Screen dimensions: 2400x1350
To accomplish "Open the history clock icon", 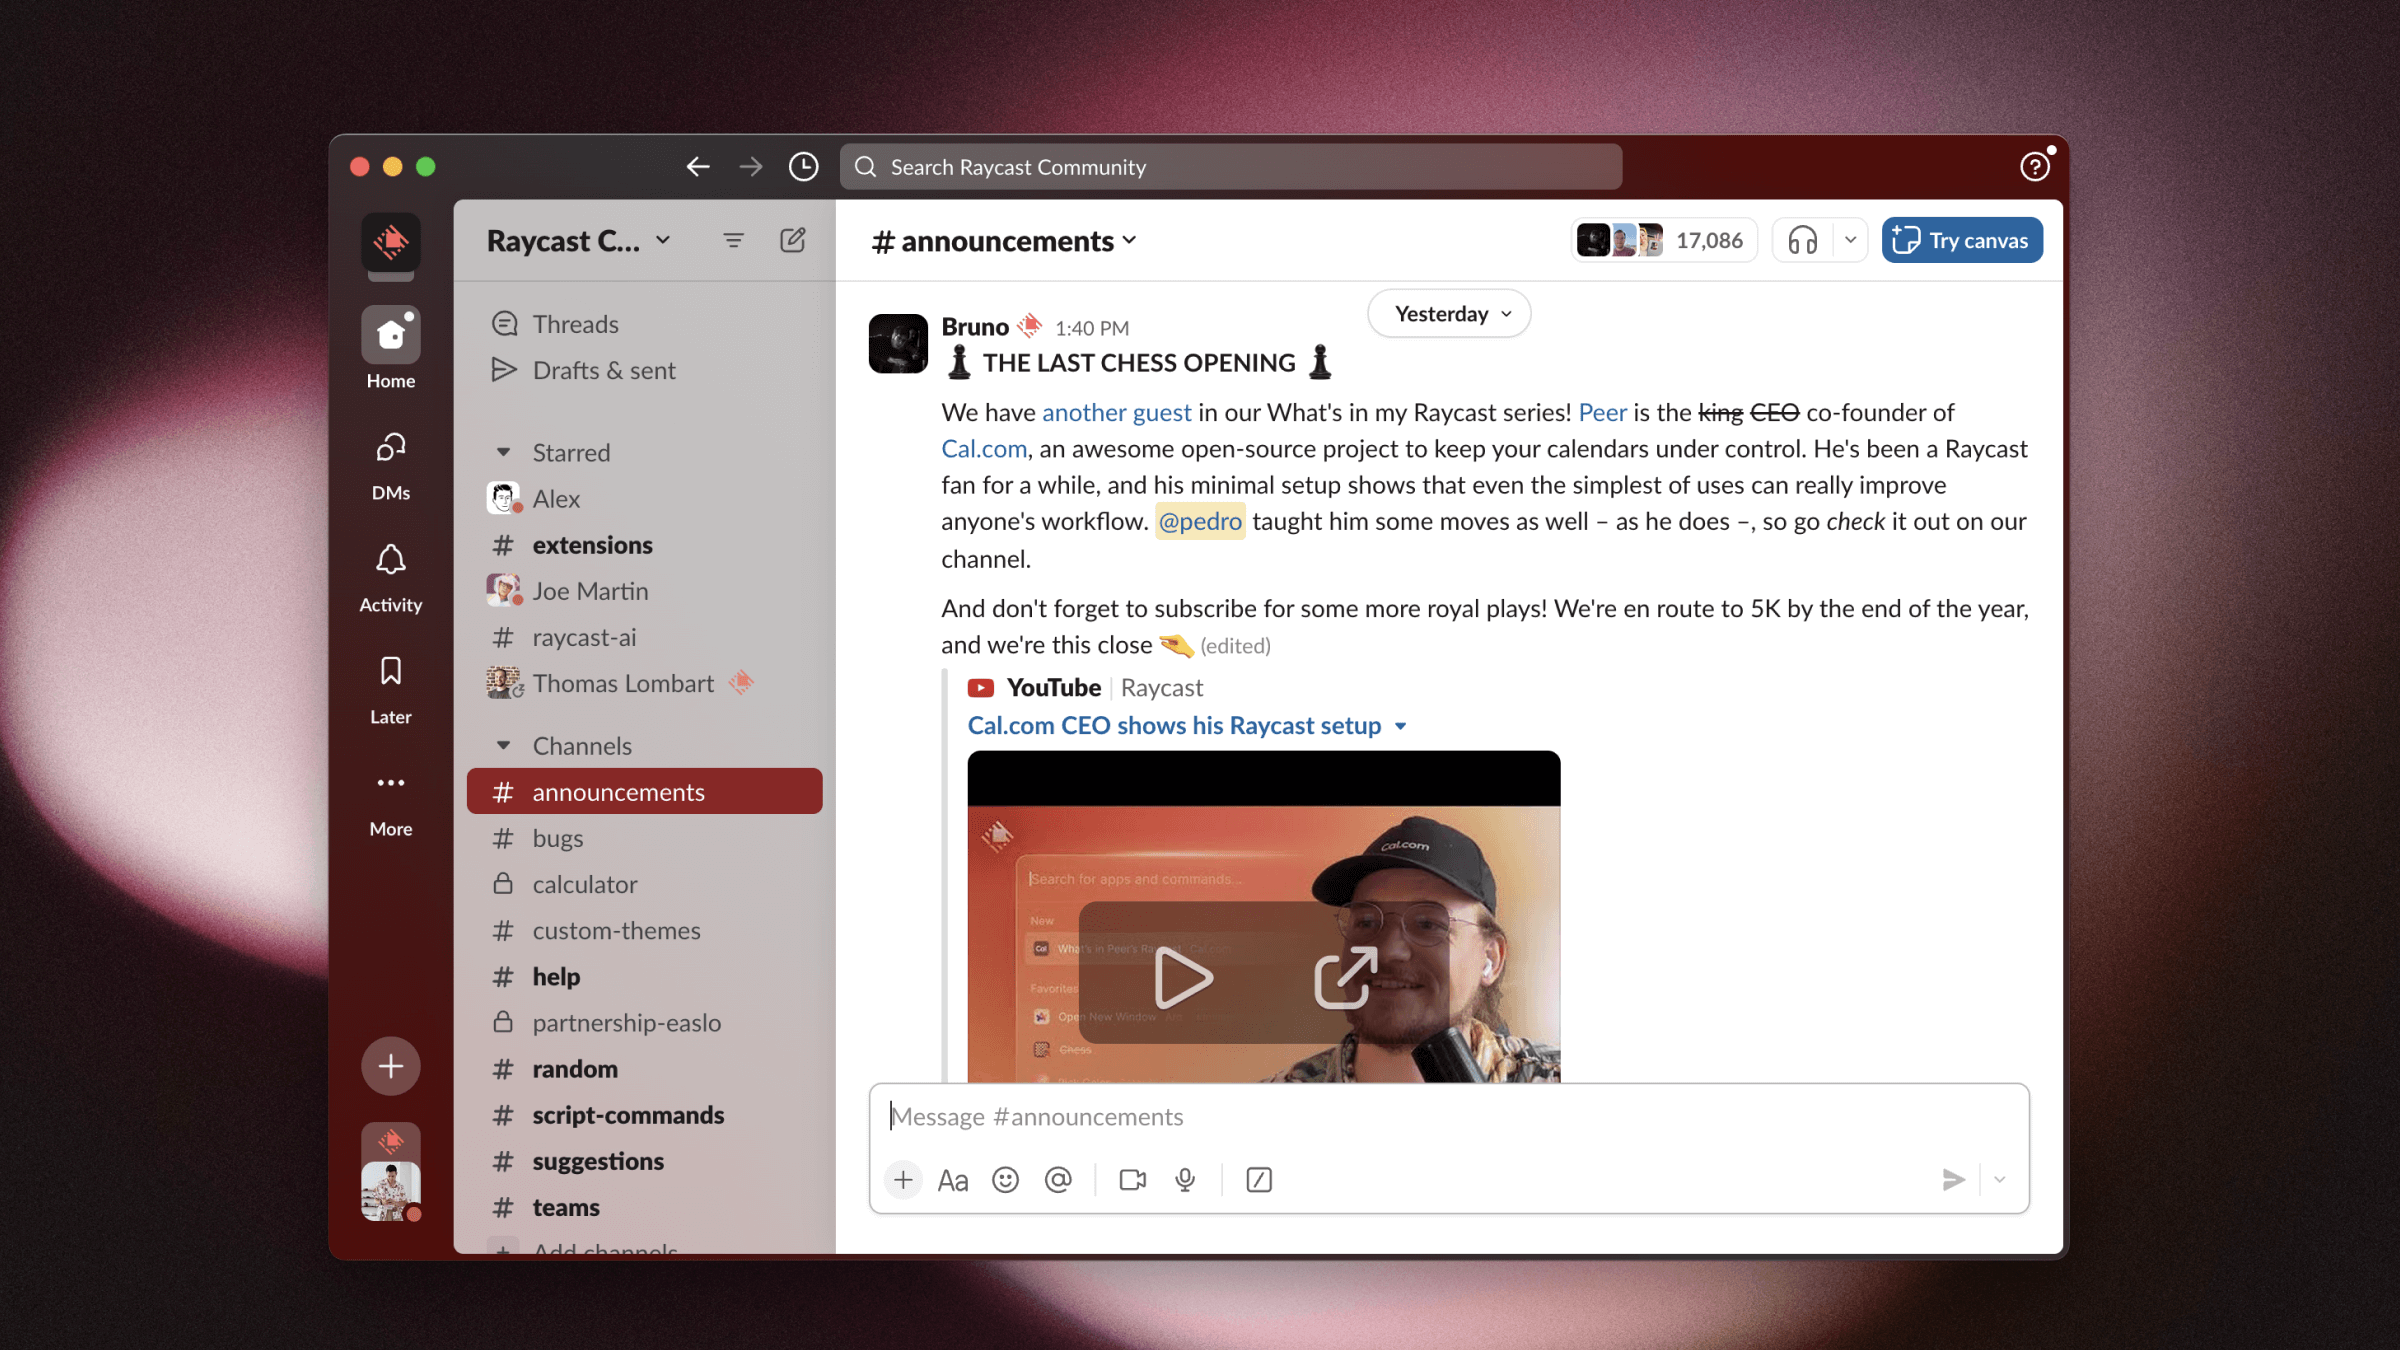I will [x=803, y=167].
